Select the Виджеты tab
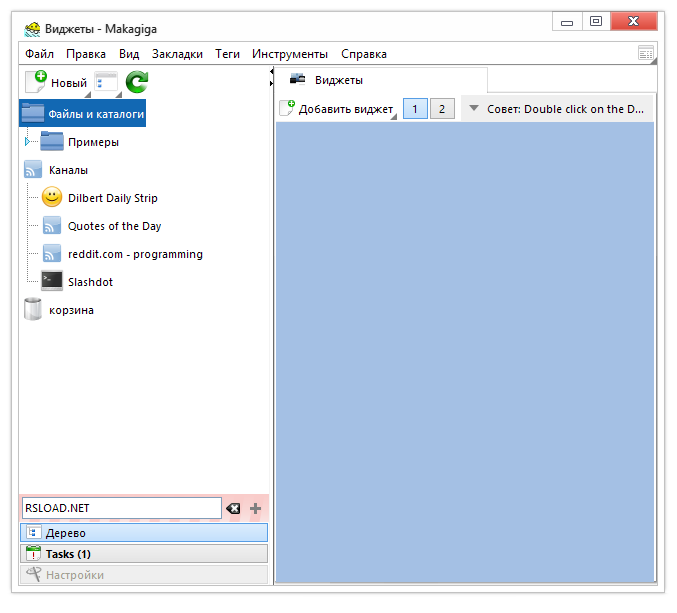The width and height of the screenshot is (677, 613). coord(381,80)
